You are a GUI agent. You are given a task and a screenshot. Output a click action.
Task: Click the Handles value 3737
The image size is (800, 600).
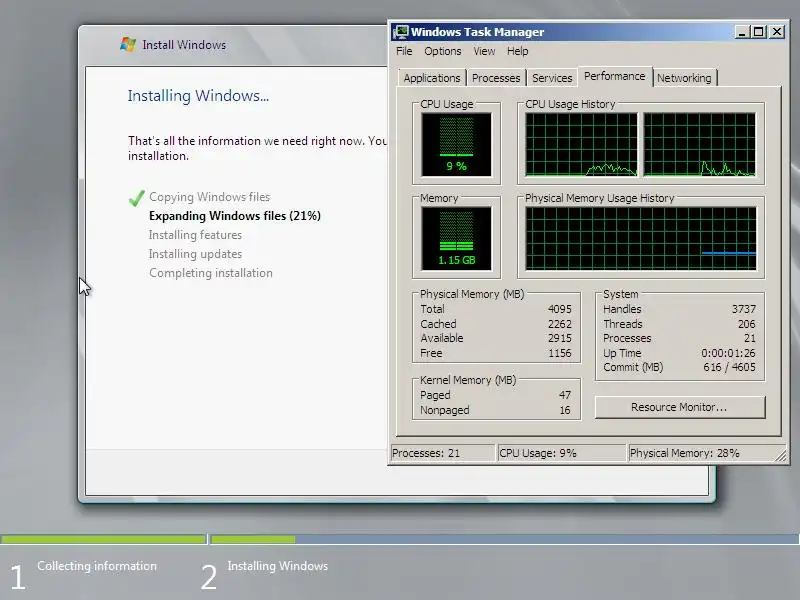pos(743,309)
